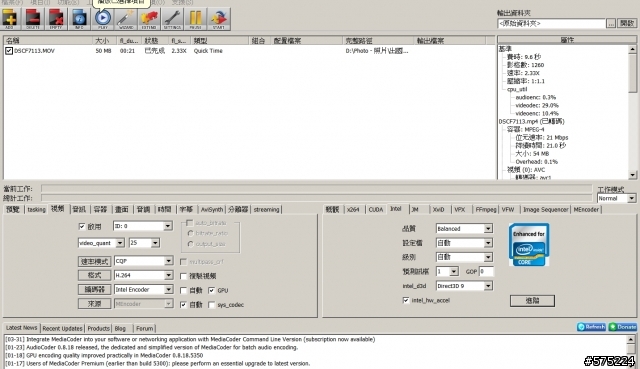Click the EMPTY list toolbar icon
The image size is (640, 369).
click(56, 19)
